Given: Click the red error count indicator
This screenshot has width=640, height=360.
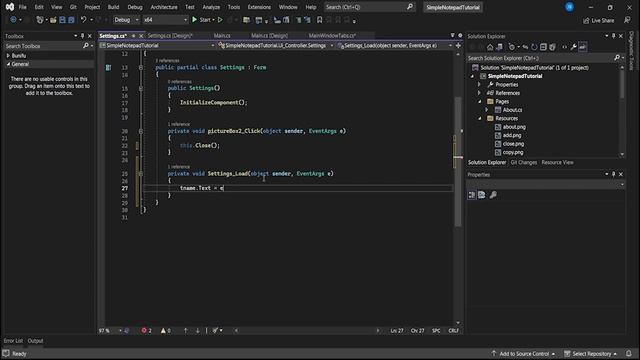Looking at the screenshot, I should coord(146,331).
